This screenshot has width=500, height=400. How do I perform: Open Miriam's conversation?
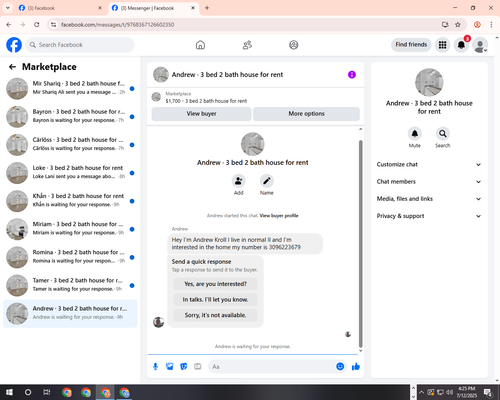click(70, 229)
